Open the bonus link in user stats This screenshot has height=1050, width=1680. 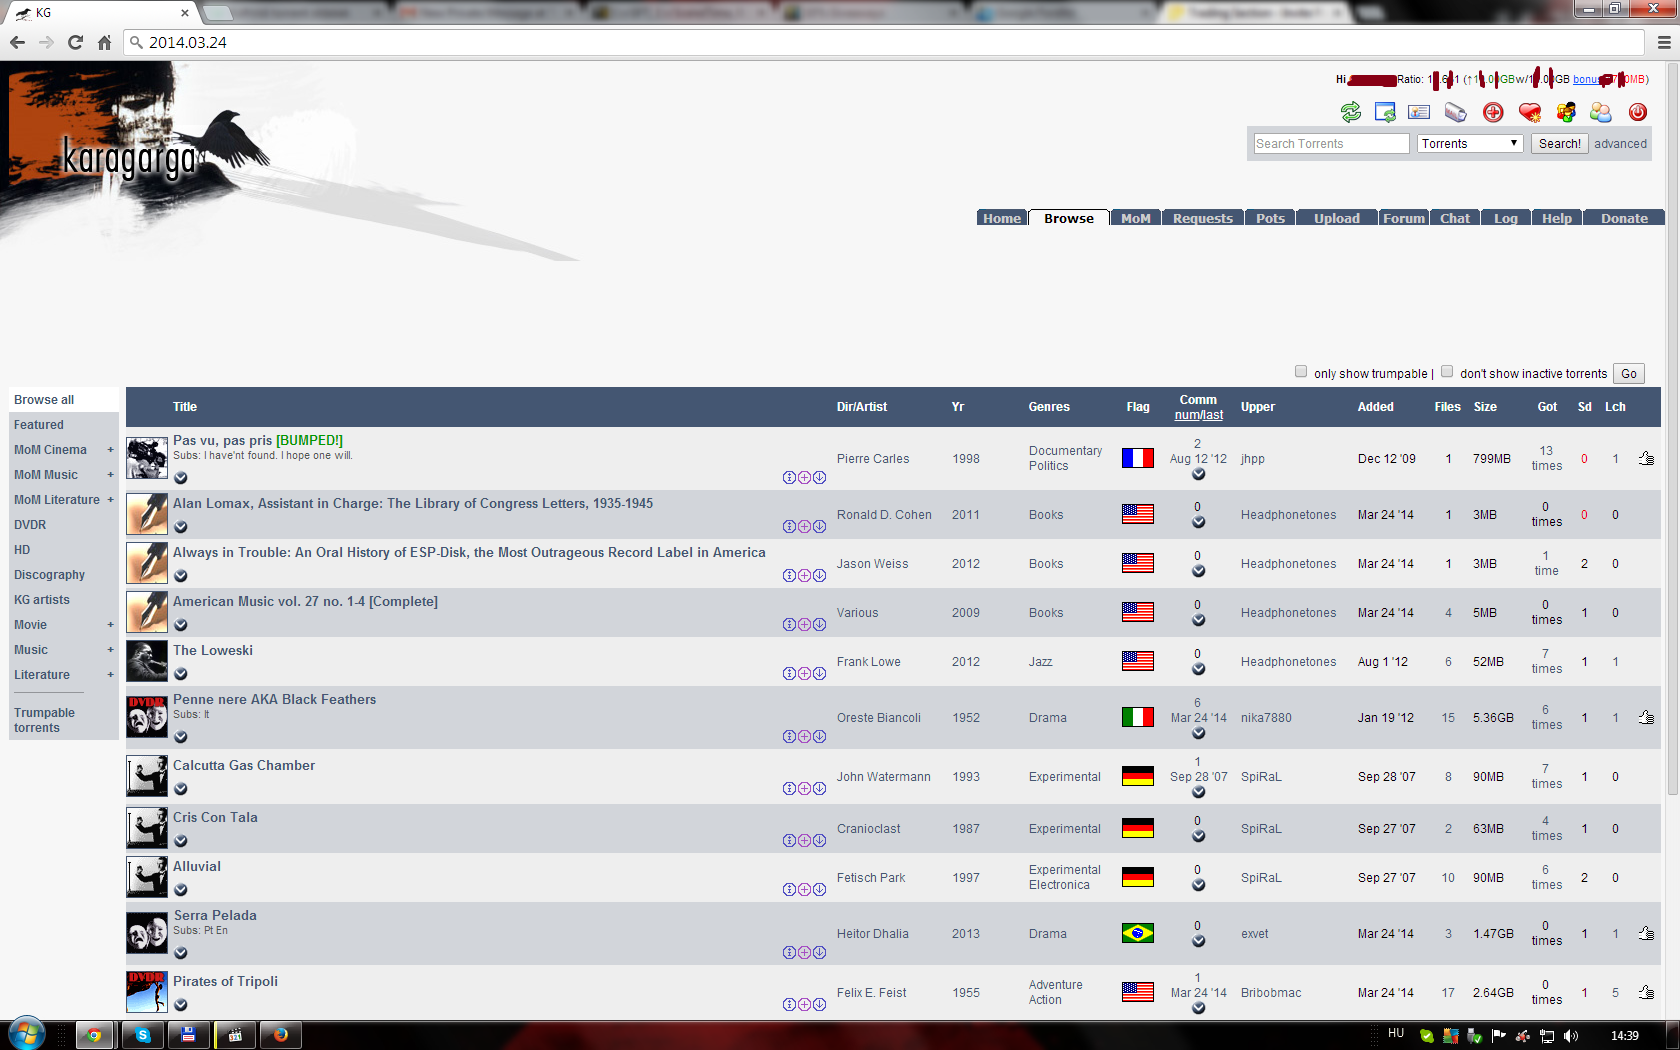click(1587, 79)
